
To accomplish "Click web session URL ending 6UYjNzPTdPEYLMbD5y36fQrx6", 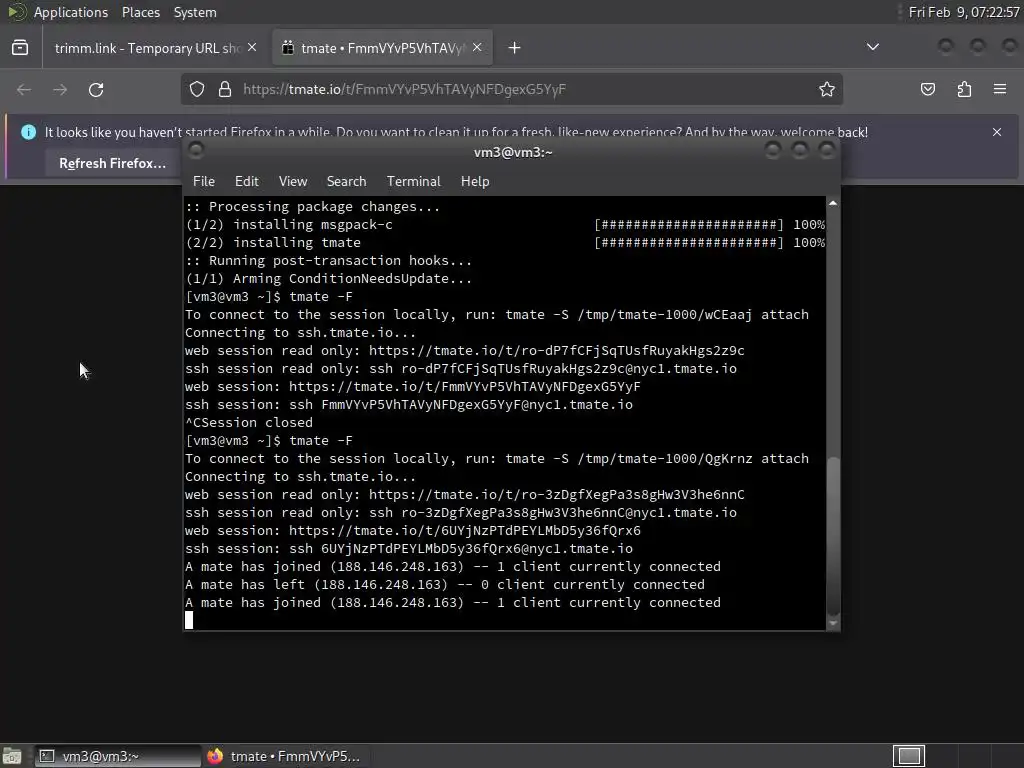I will [x=464, y=530].
